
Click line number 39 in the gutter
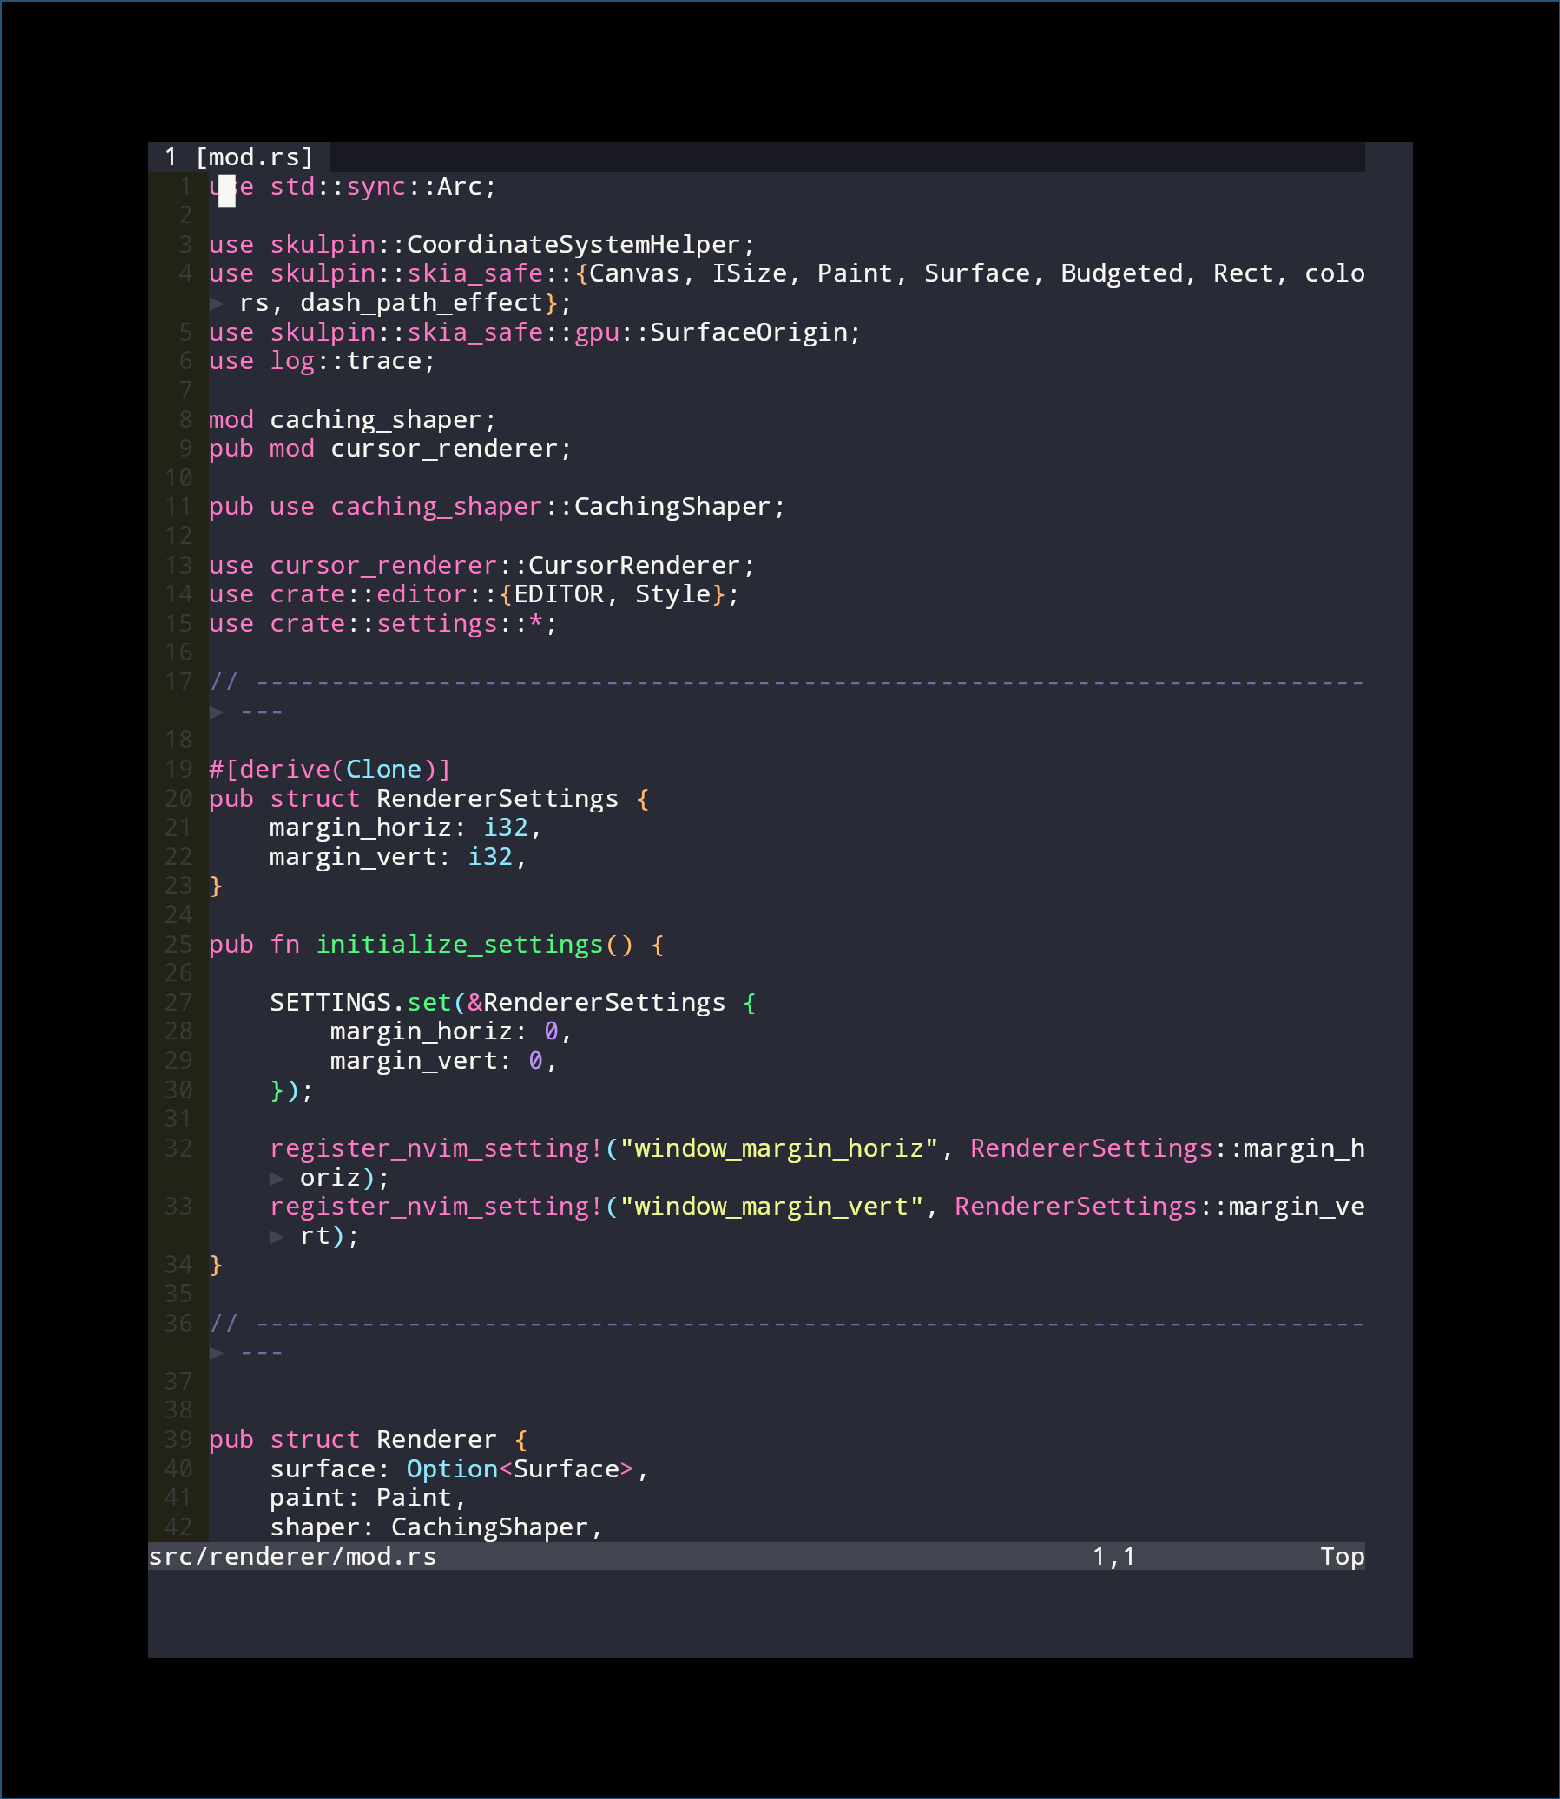[178, 1440]
